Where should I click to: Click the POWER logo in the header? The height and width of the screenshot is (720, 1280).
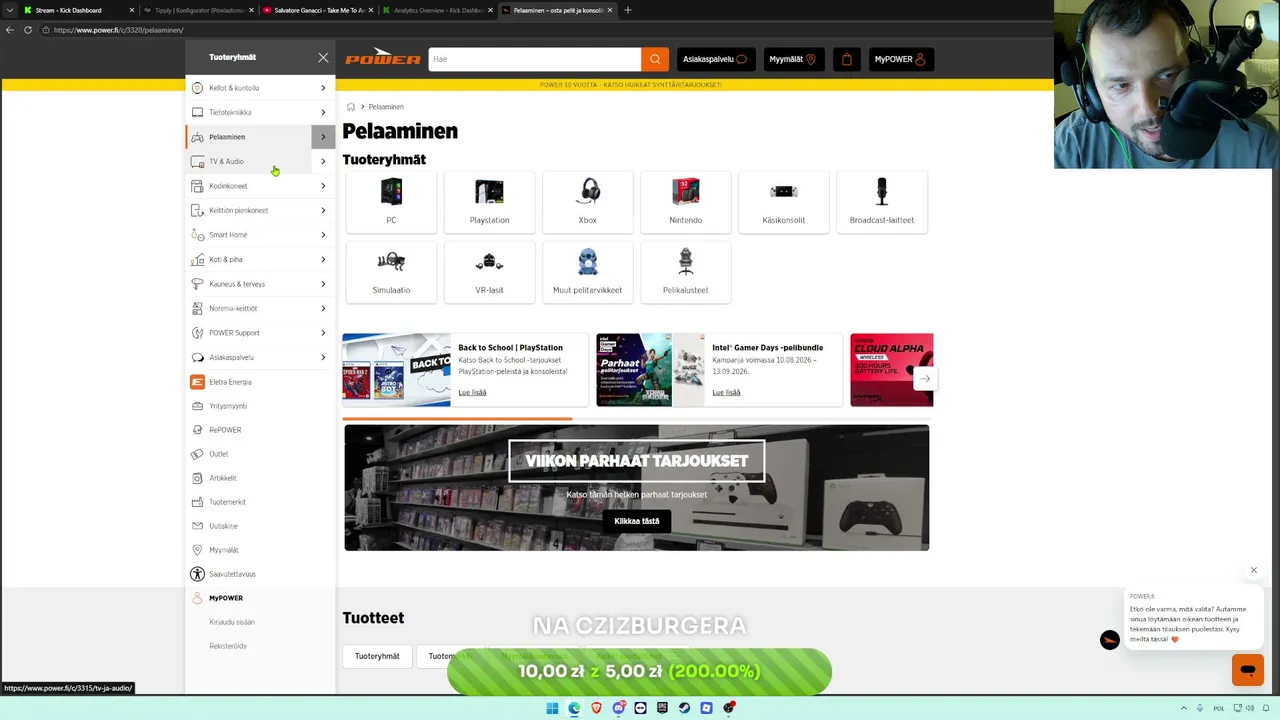[x=383, y=58]
